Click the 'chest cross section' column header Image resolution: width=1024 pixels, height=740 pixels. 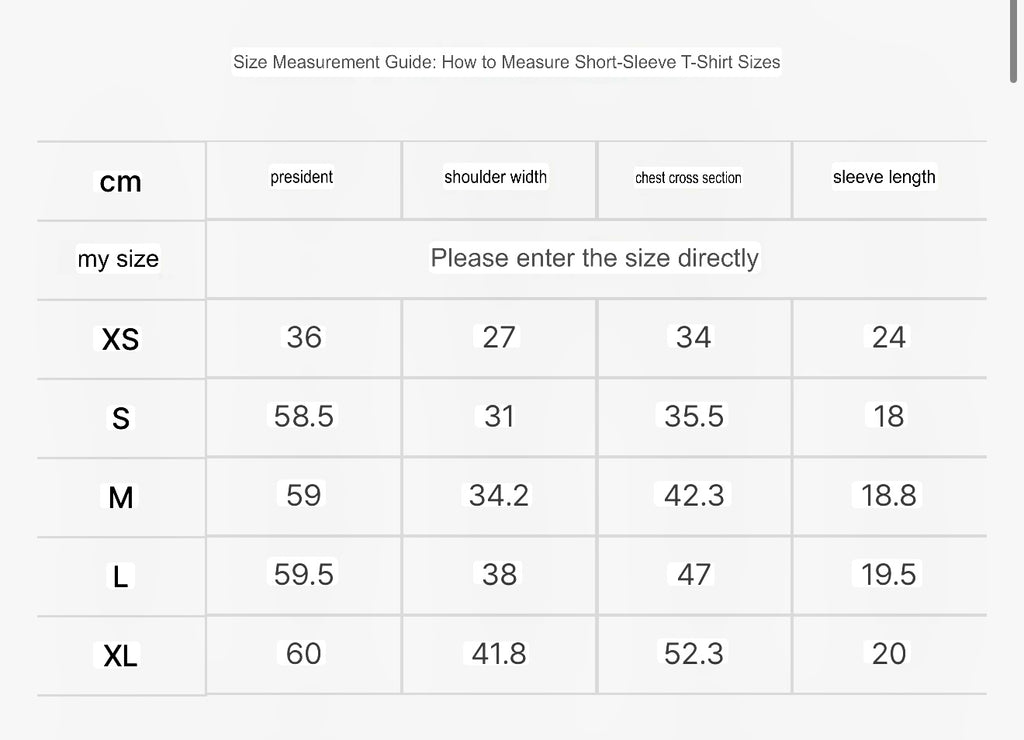pos(688,178)
